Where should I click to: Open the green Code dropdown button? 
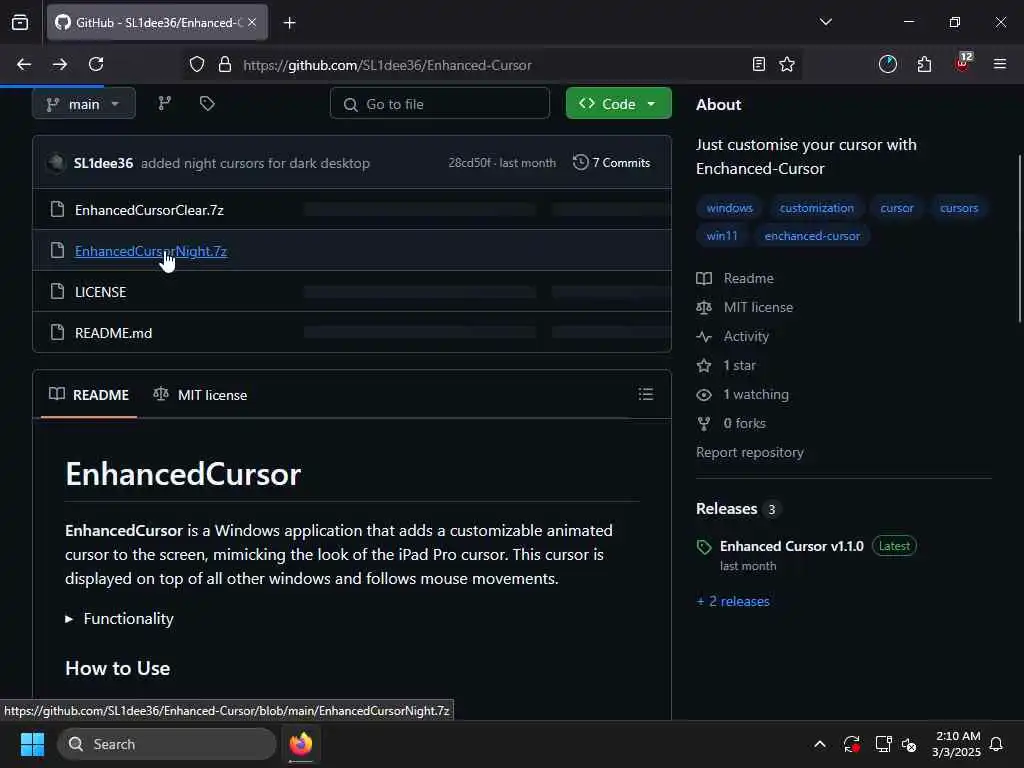click(618, 104)
